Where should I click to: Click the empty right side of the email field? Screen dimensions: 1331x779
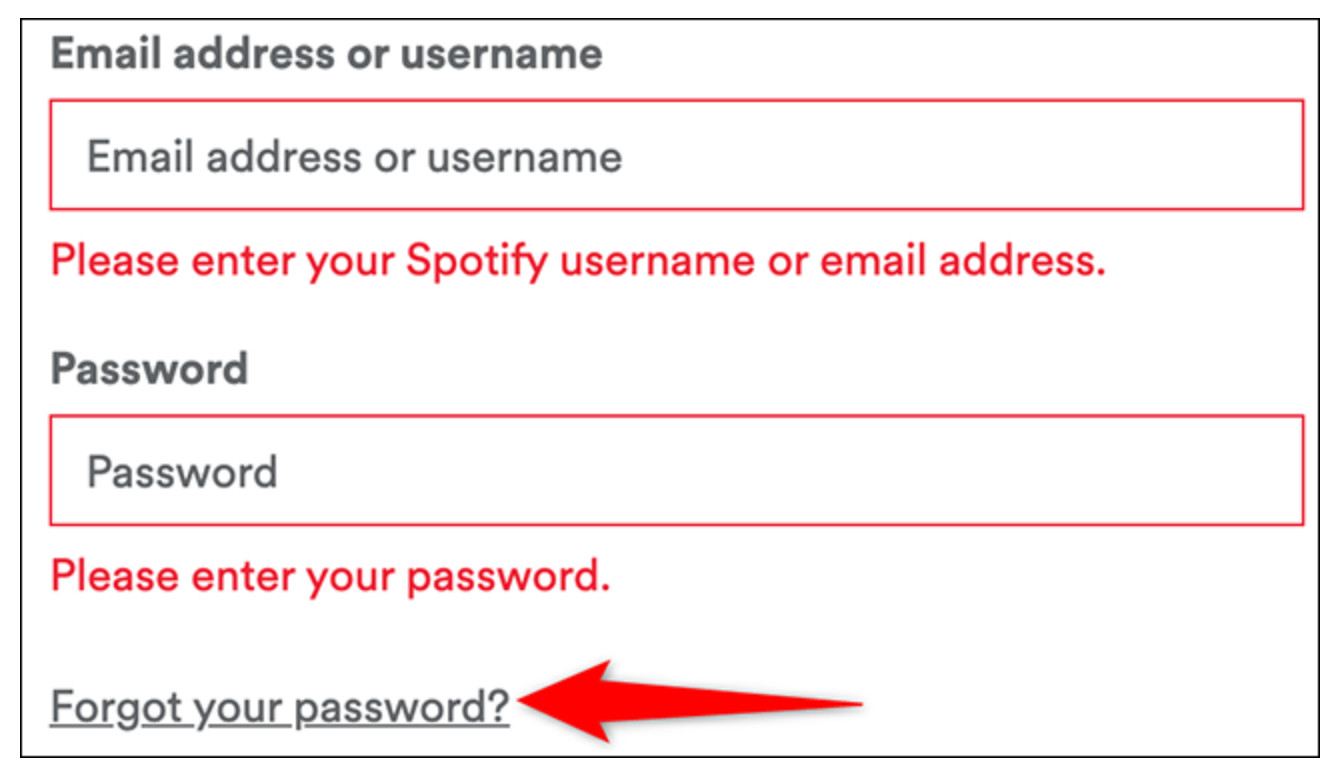pyautogui.click(x=1000, y=155)
